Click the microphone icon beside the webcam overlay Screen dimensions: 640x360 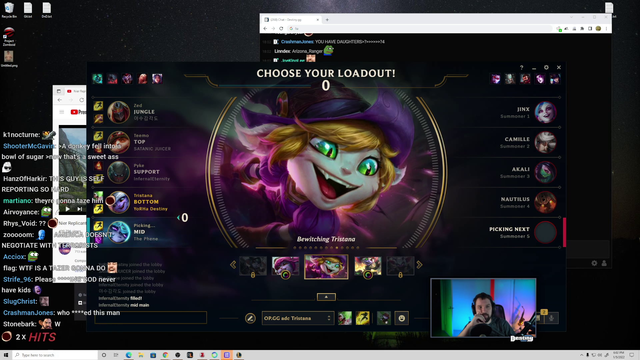point(551,318)
